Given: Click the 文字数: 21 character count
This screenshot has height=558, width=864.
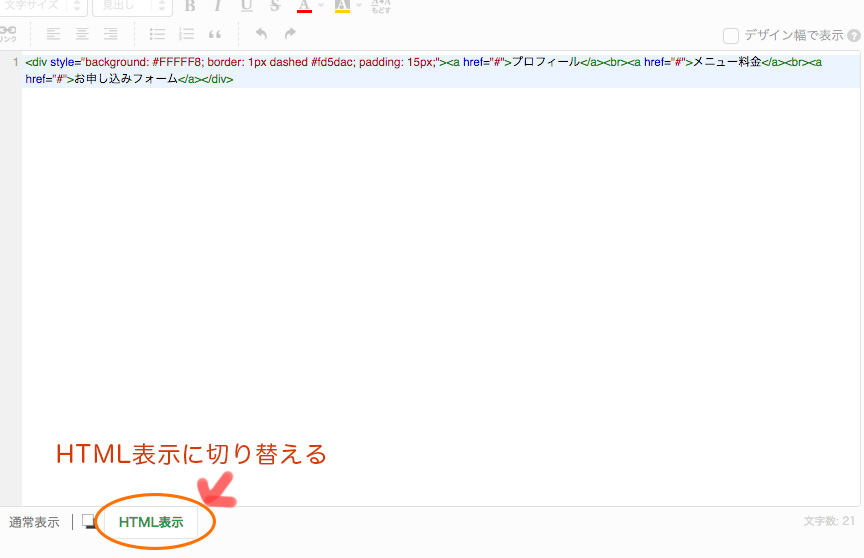Looking at the screenshot, I should point(829,521).
